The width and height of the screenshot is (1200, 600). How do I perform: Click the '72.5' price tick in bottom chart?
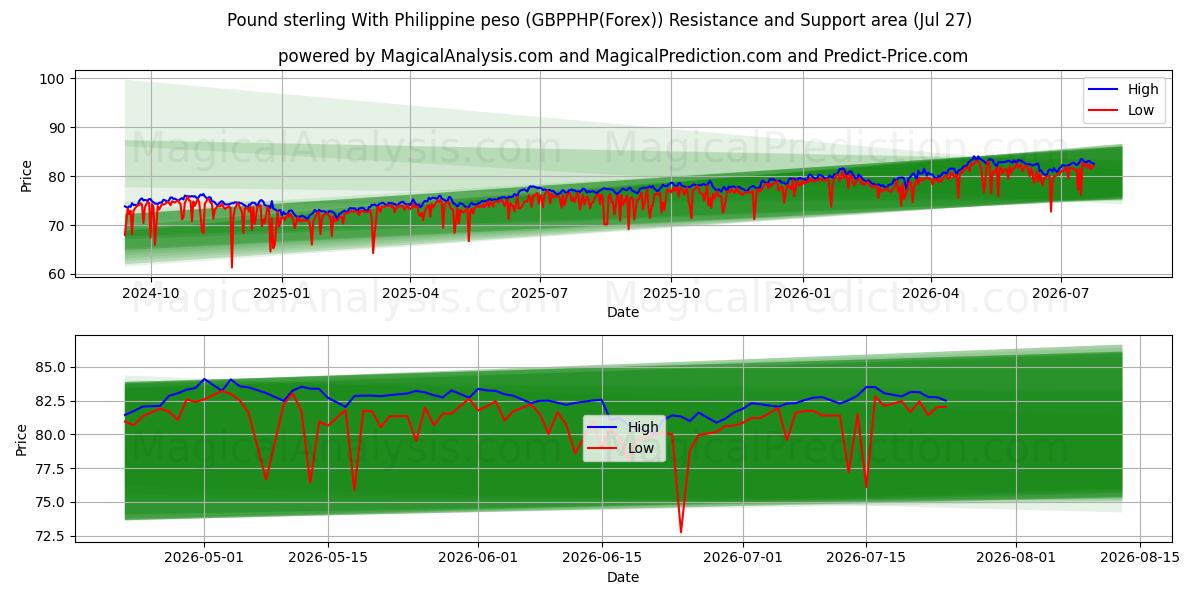50,537
